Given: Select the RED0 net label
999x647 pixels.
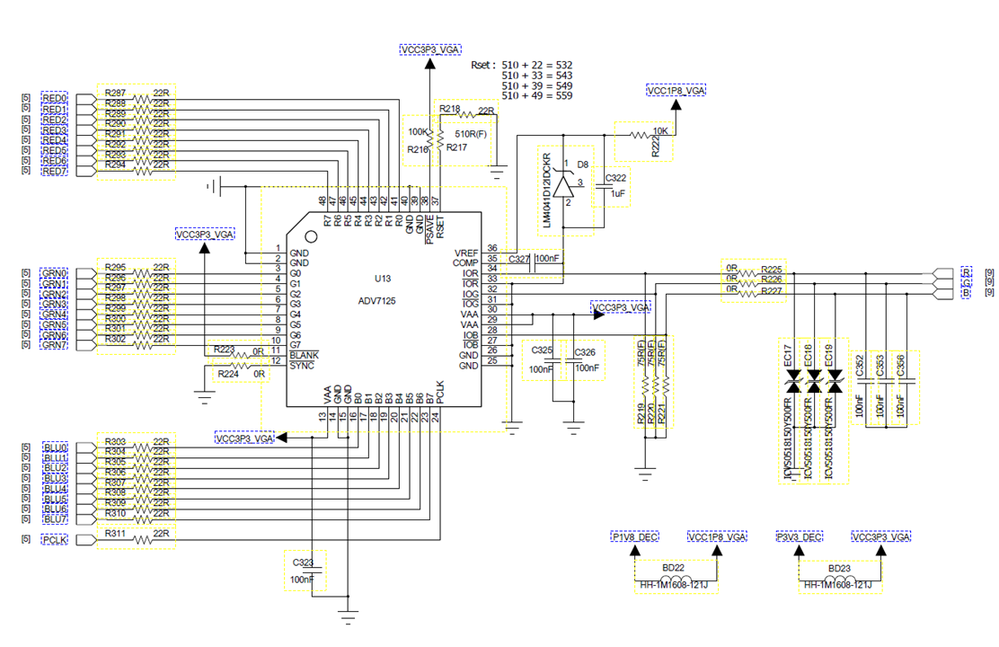Looking at the screenshot, I should 55,99.
